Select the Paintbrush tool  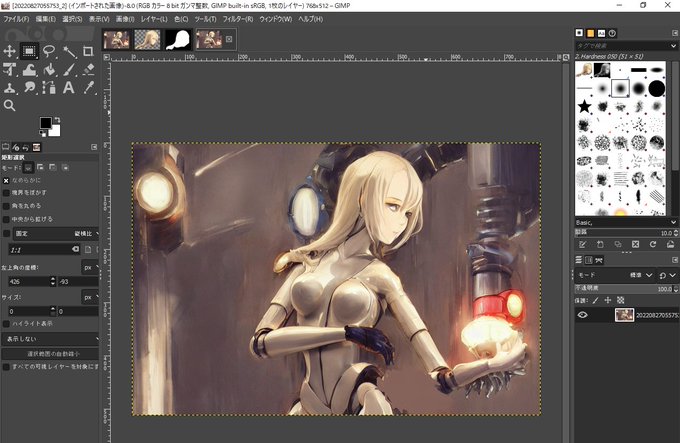click(x=69, y=69)
